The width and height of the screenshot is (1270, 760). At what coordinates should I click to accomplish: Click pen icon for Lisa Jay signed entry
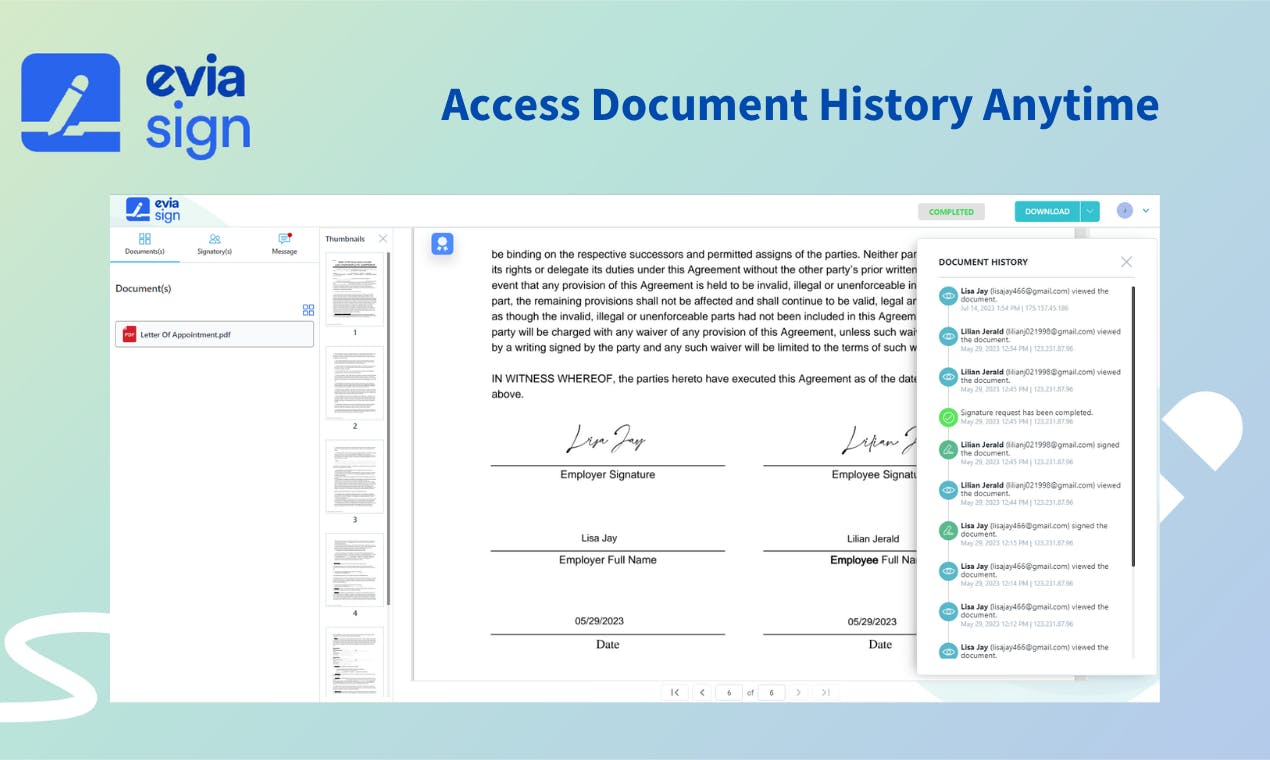948,531
